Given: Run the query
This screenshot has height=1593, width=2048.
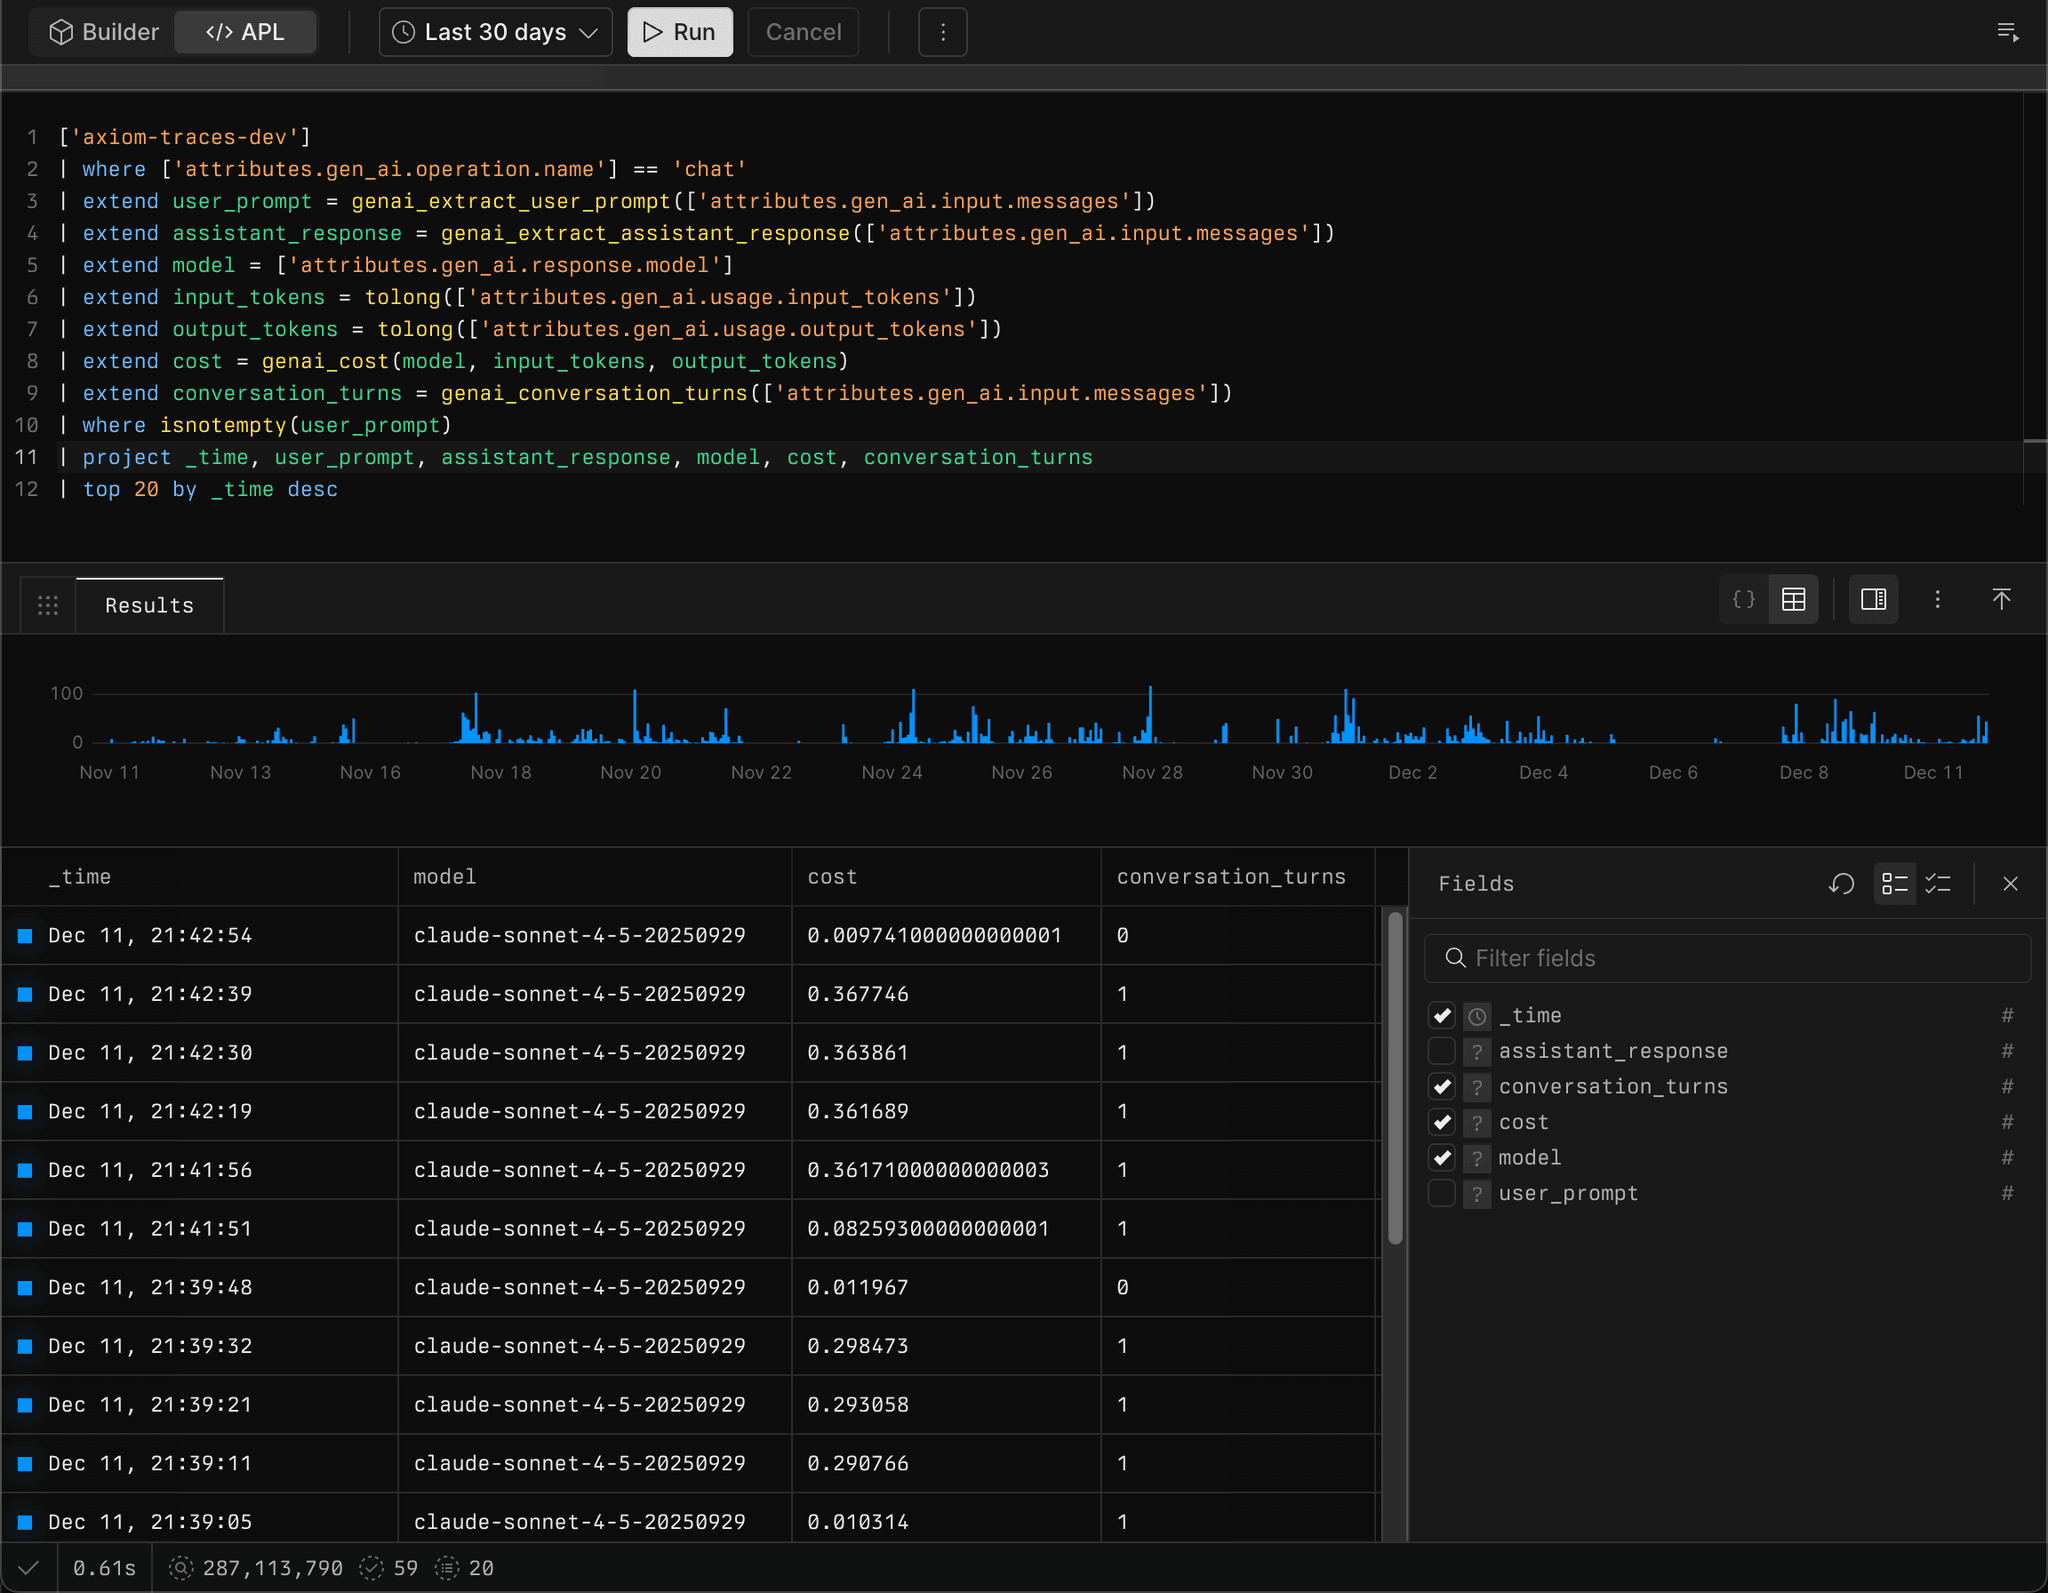Looking at the screenshot, I should pos(679,31).
